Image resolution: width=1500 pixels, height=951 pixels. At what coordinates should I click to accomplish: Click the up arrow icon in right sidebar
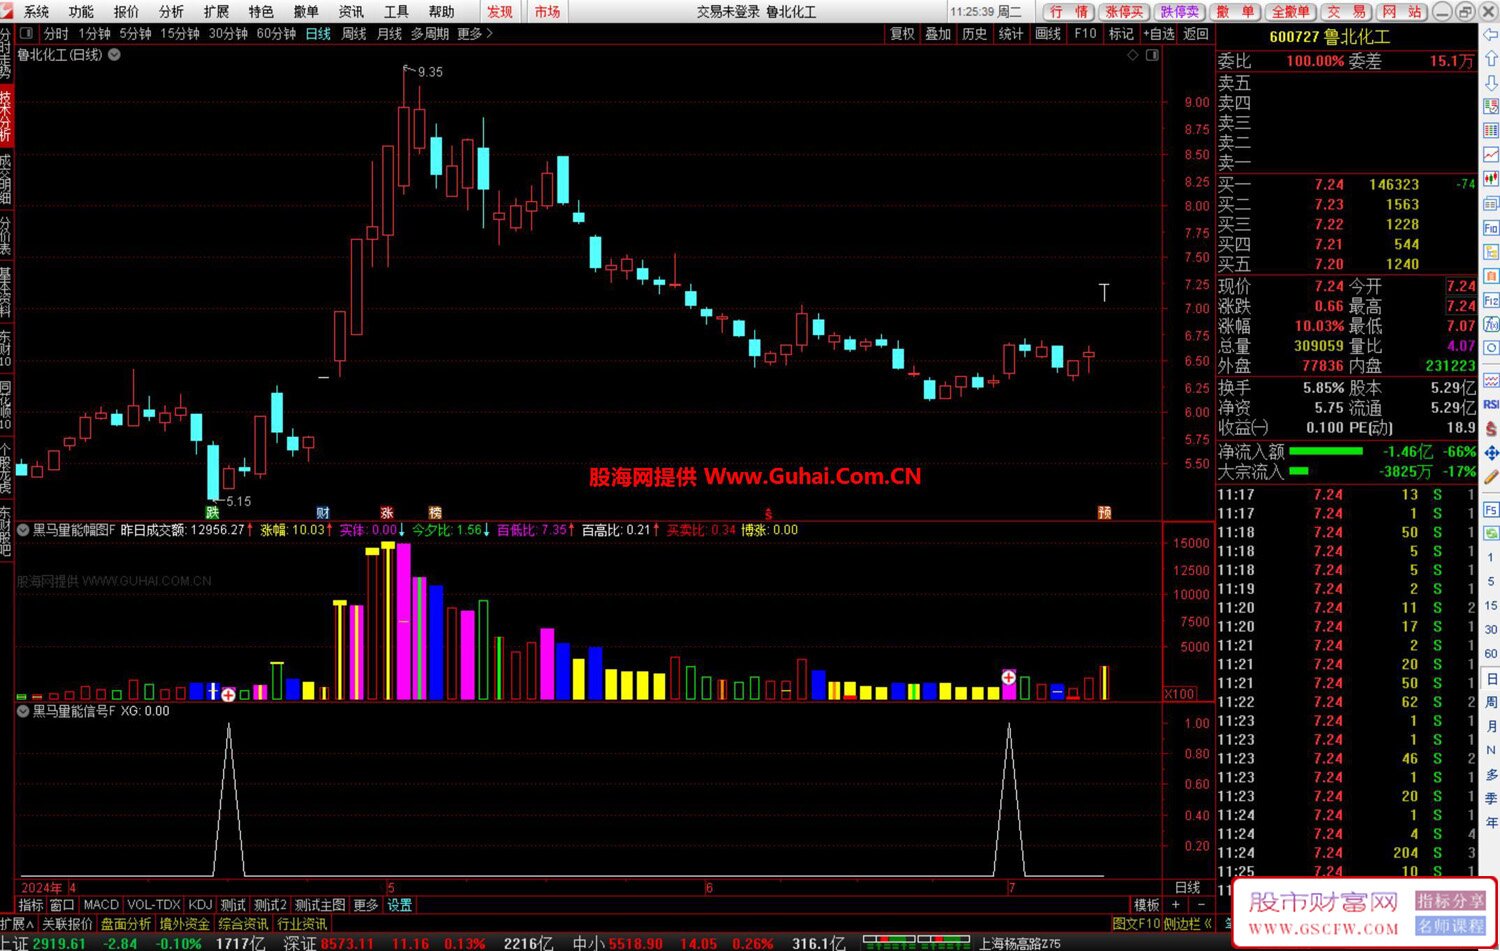1490,59
